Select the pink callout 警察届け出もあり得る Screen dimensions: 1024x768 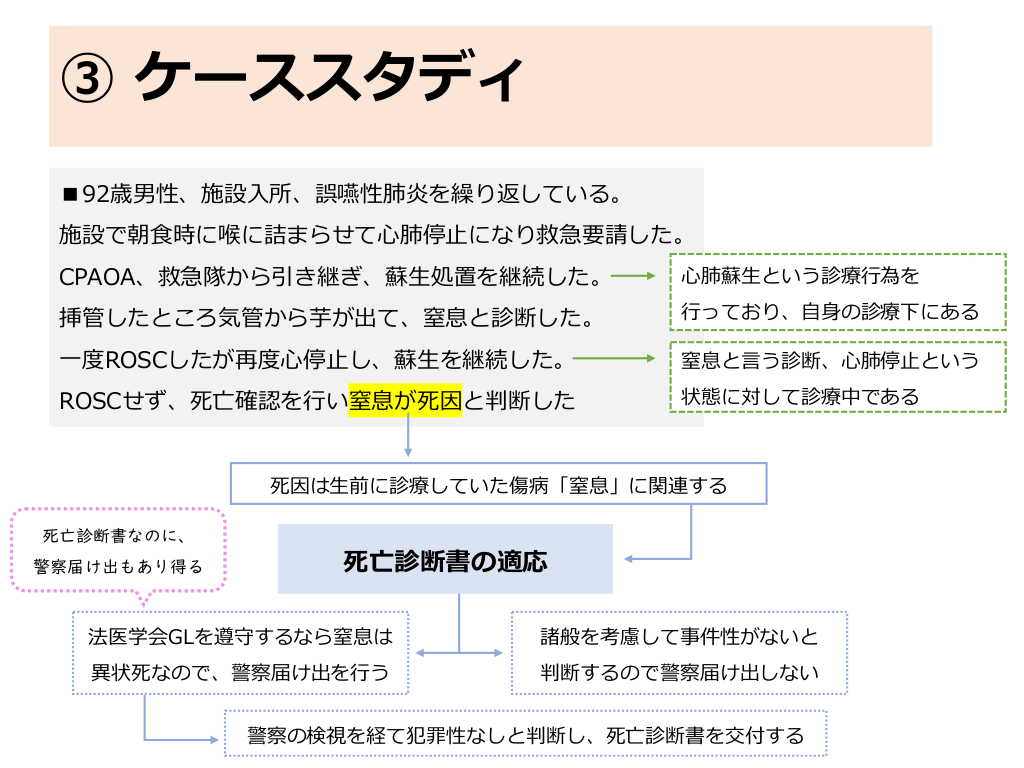pyautogui.click(x=118, y=551)
